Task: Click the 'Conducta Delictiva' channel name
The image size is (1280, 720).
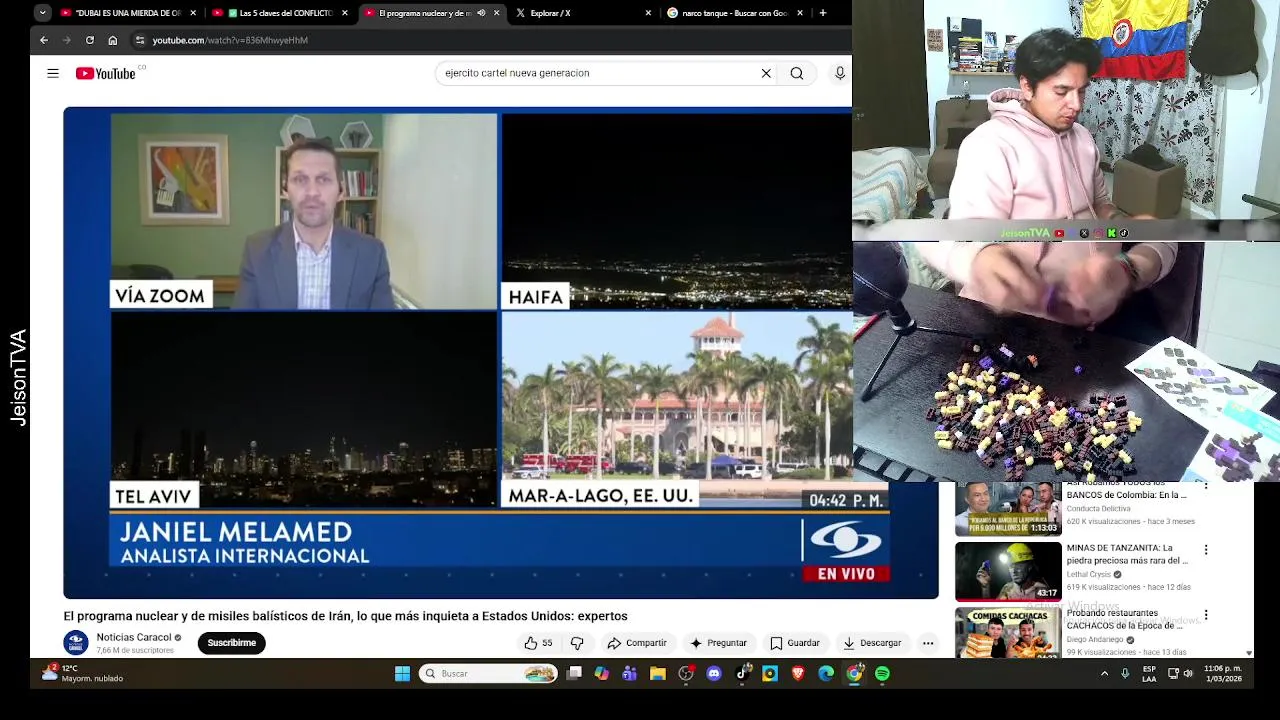Action: coord(1098,508)
